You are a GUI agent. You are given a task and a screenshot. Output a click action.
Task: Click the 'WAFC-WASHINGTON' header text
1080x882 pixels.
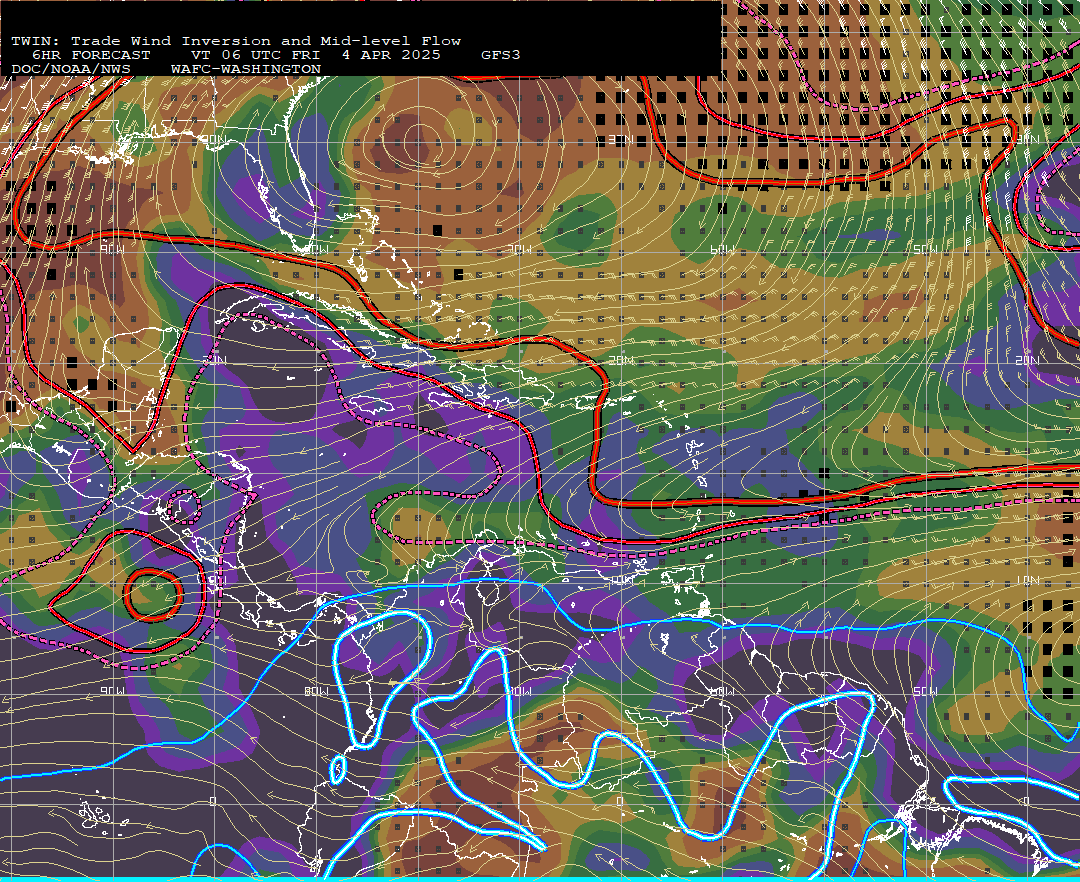[x=246, y=70]
